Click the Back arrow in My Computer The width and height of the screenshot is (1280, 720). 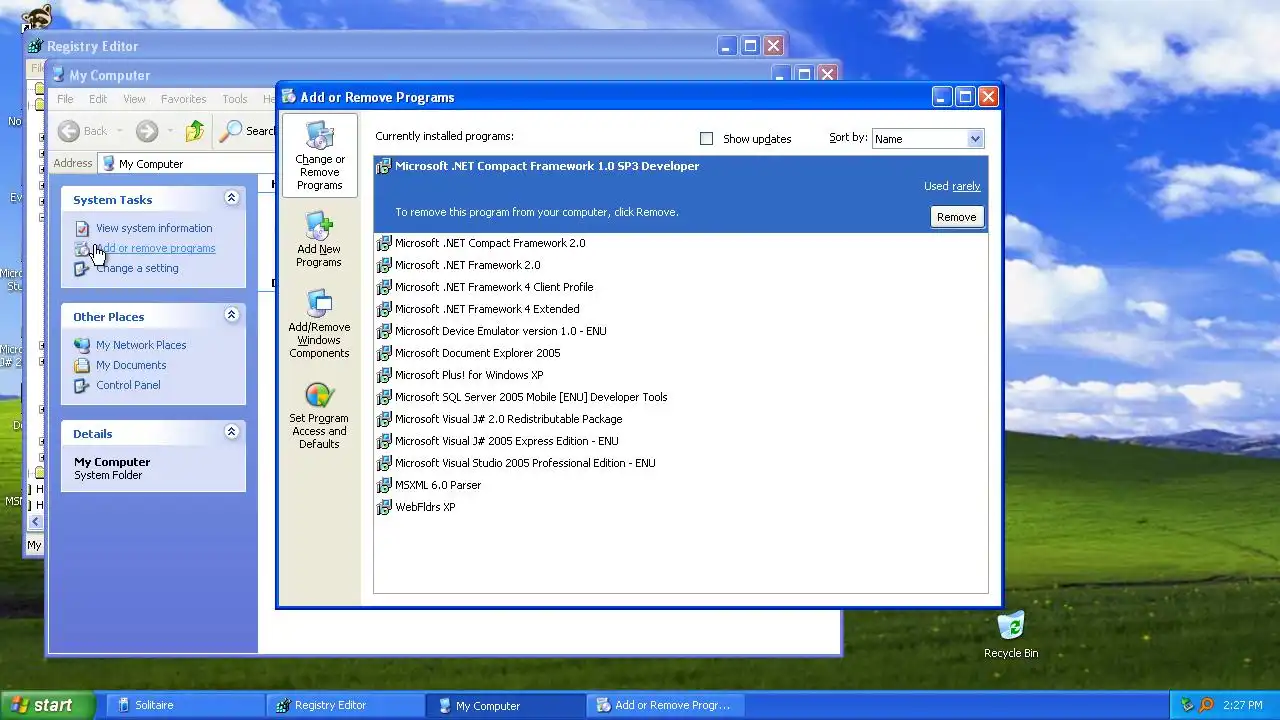pos(69,131)
